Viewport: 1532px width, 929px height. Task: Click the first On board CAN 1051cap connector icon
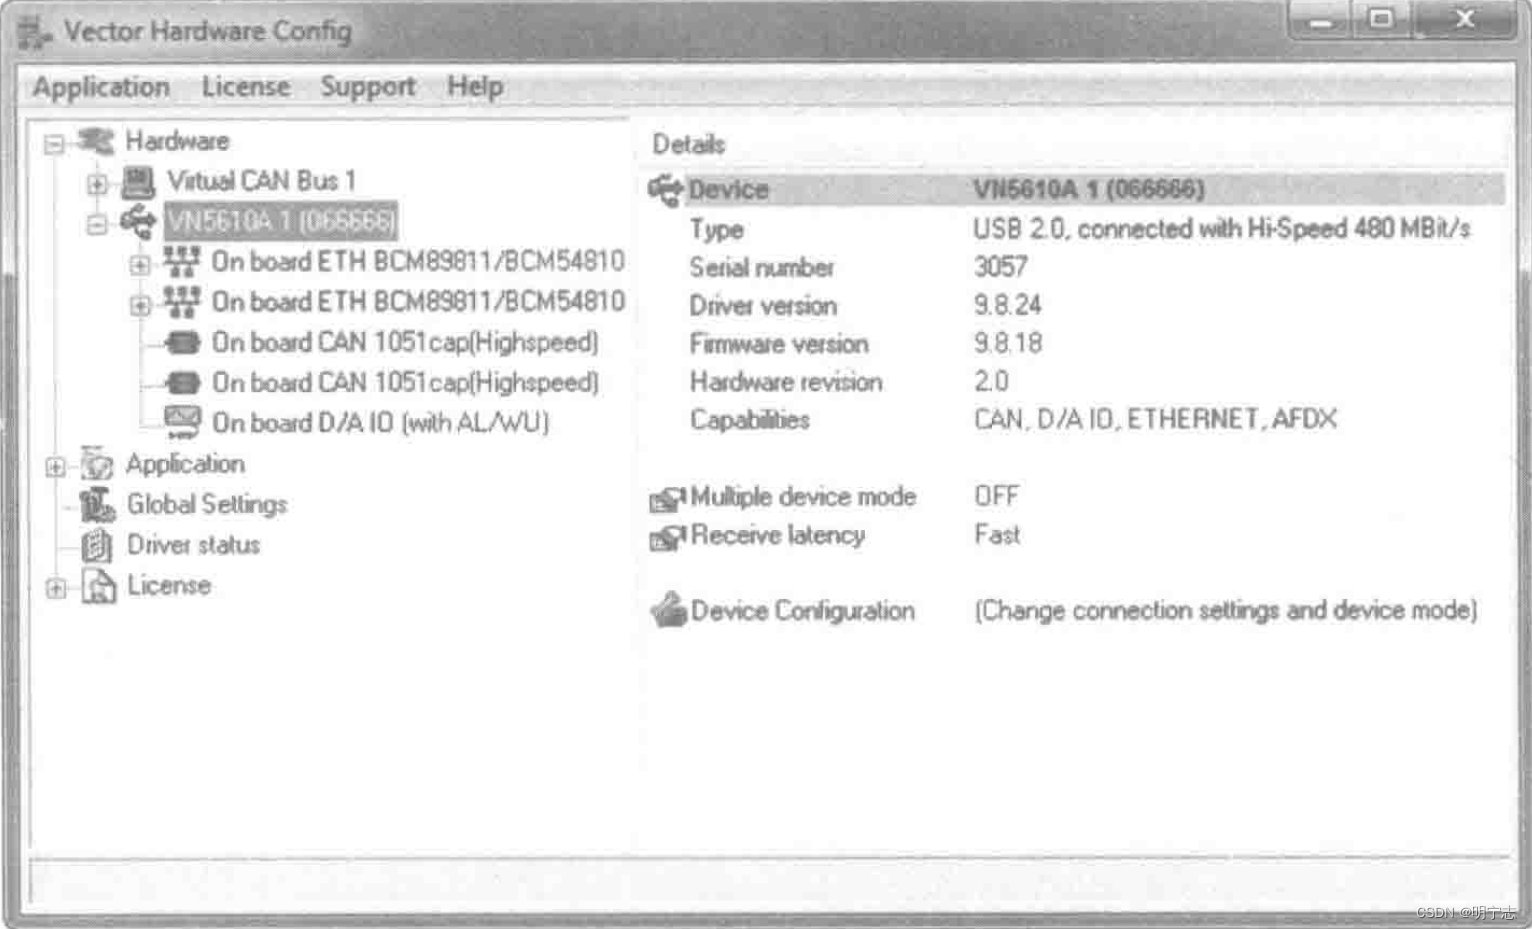[182, 343]
